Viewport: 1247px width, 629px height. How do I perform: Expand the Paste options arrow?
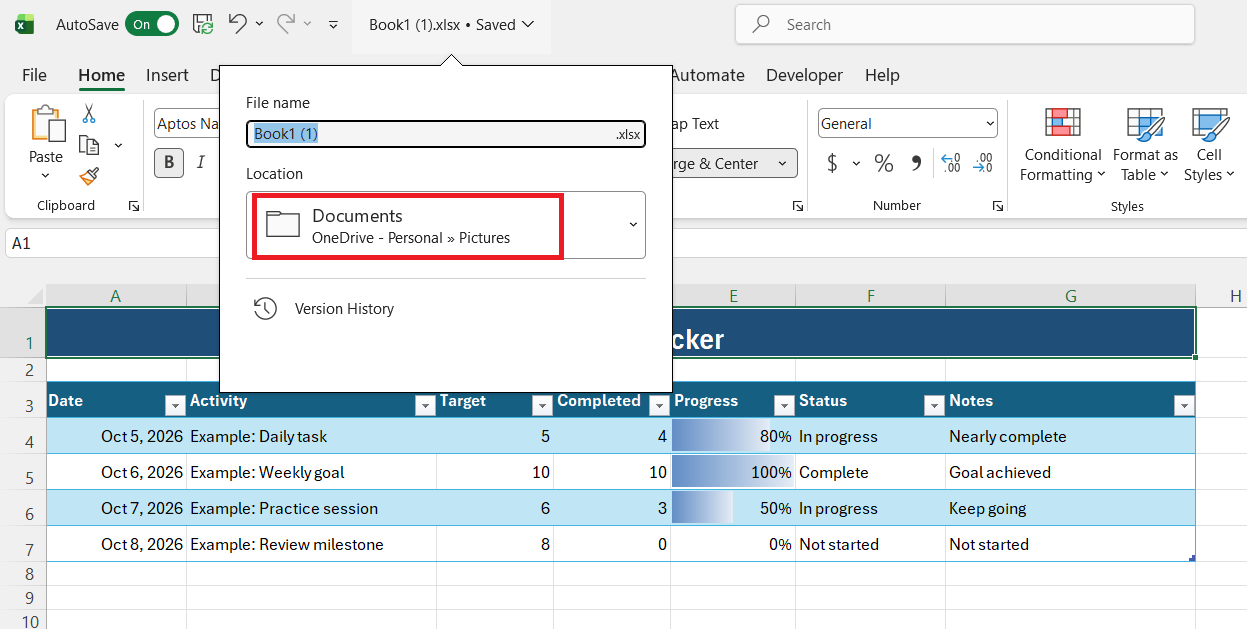coord(46,176)
